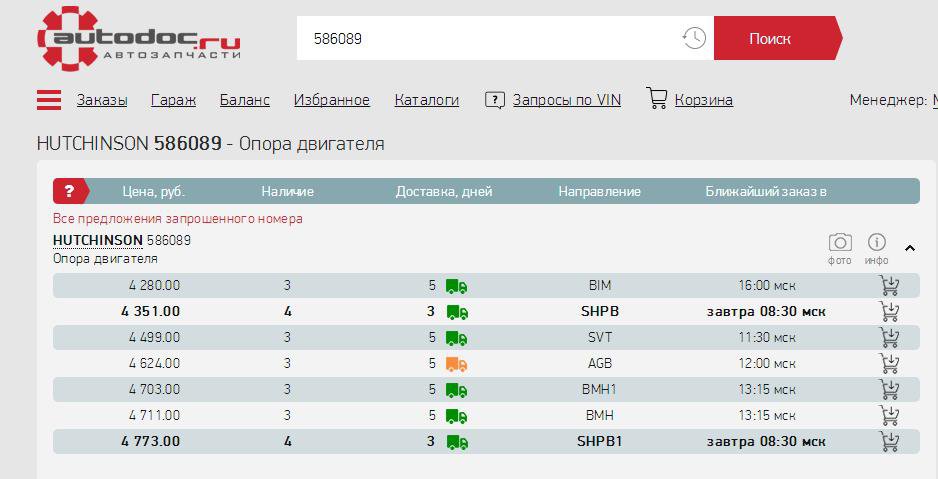Add the 4 773.00 SHPB1 offer to cart

890,441
